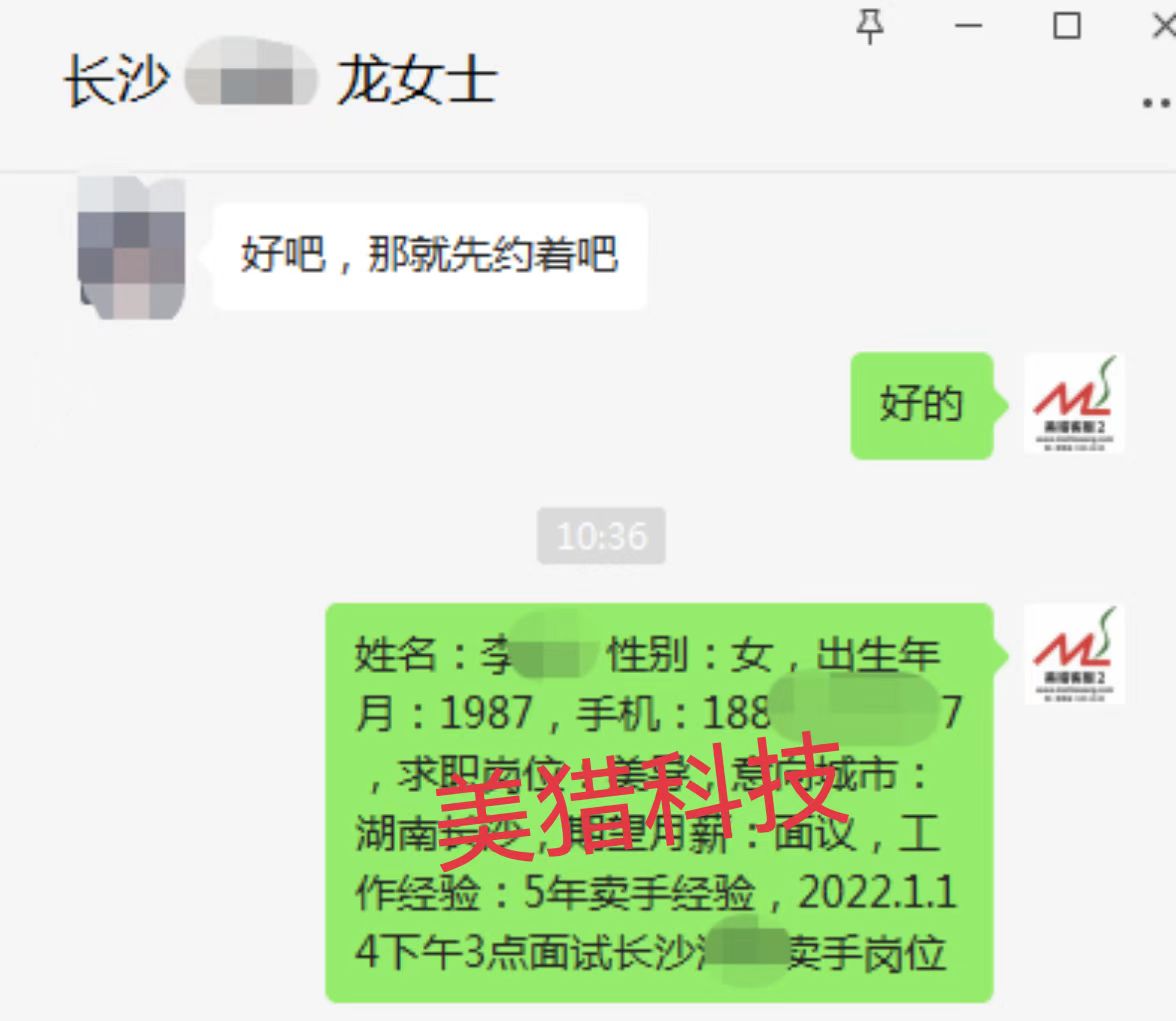Image resolution: width=1176 pixels, height=1021 pixels.
Task: Click the 1987 birth year text
Action: point(486,712)
